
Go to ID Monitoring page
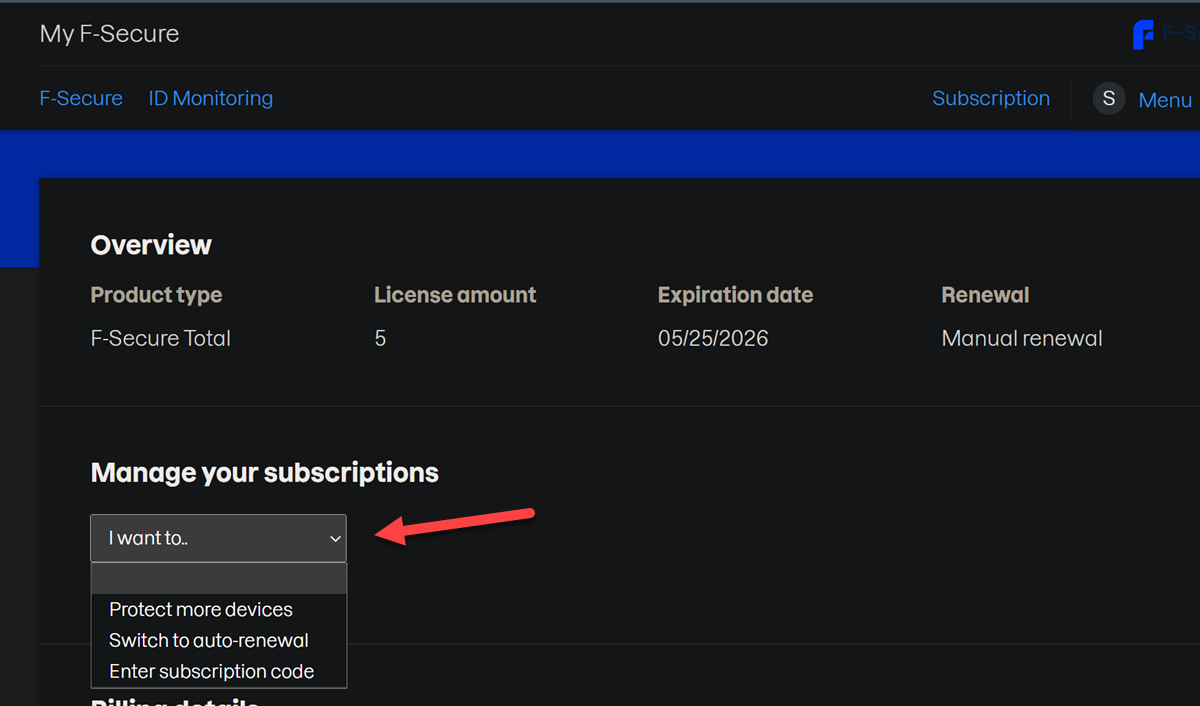210,98
